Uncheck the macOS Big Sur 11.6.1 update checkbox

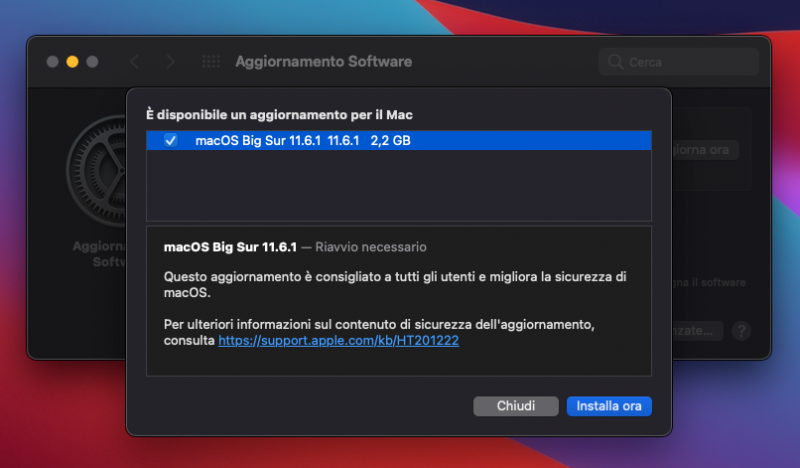[x=170, y=140]
